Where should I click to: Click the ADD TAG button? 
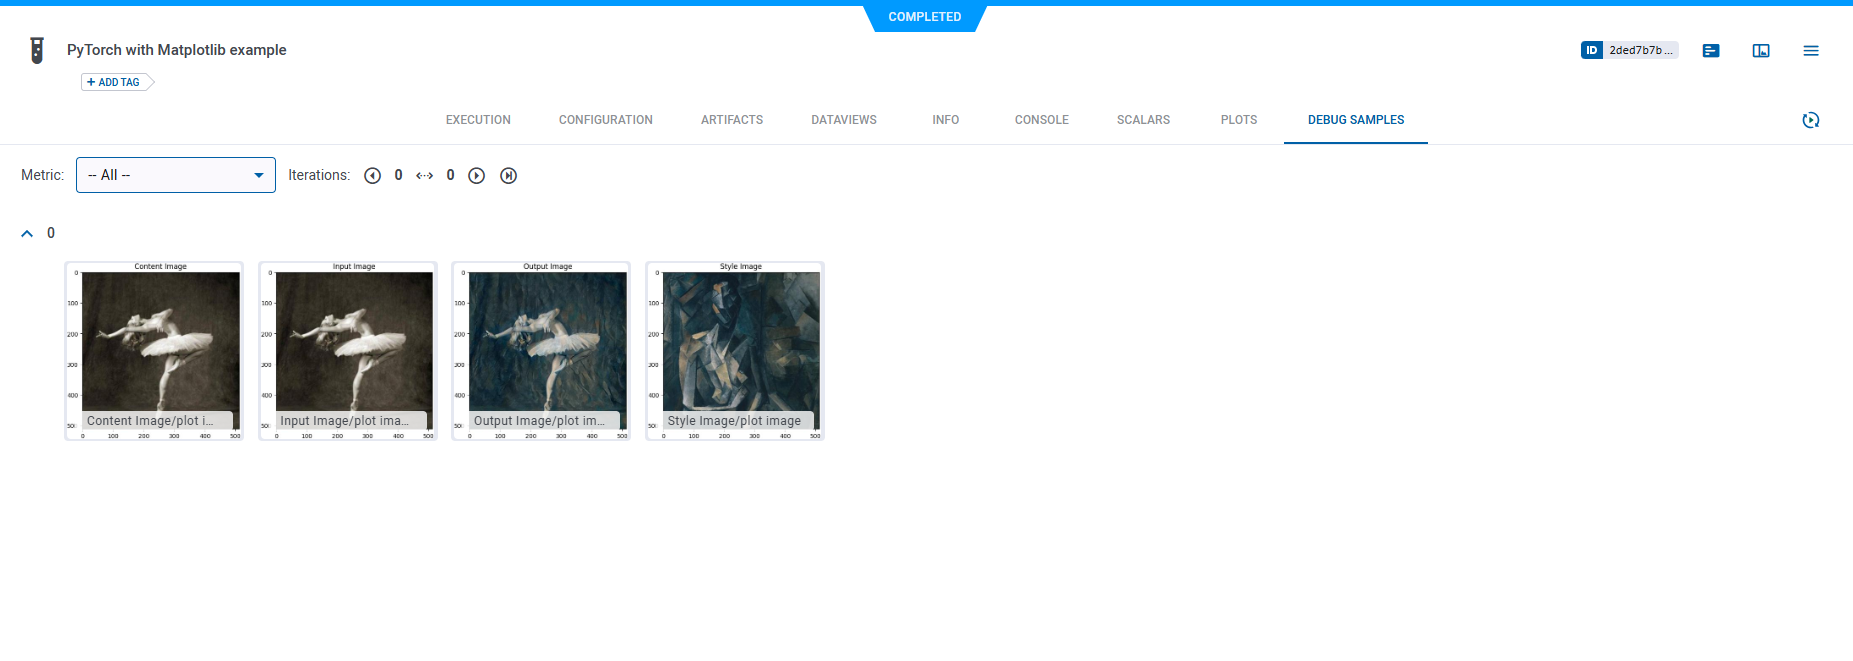(115, 82)
